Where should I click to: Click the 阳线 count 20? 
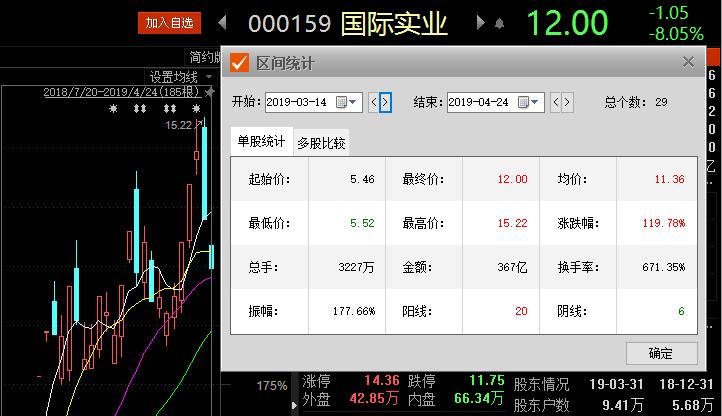(x=521, y=311)
